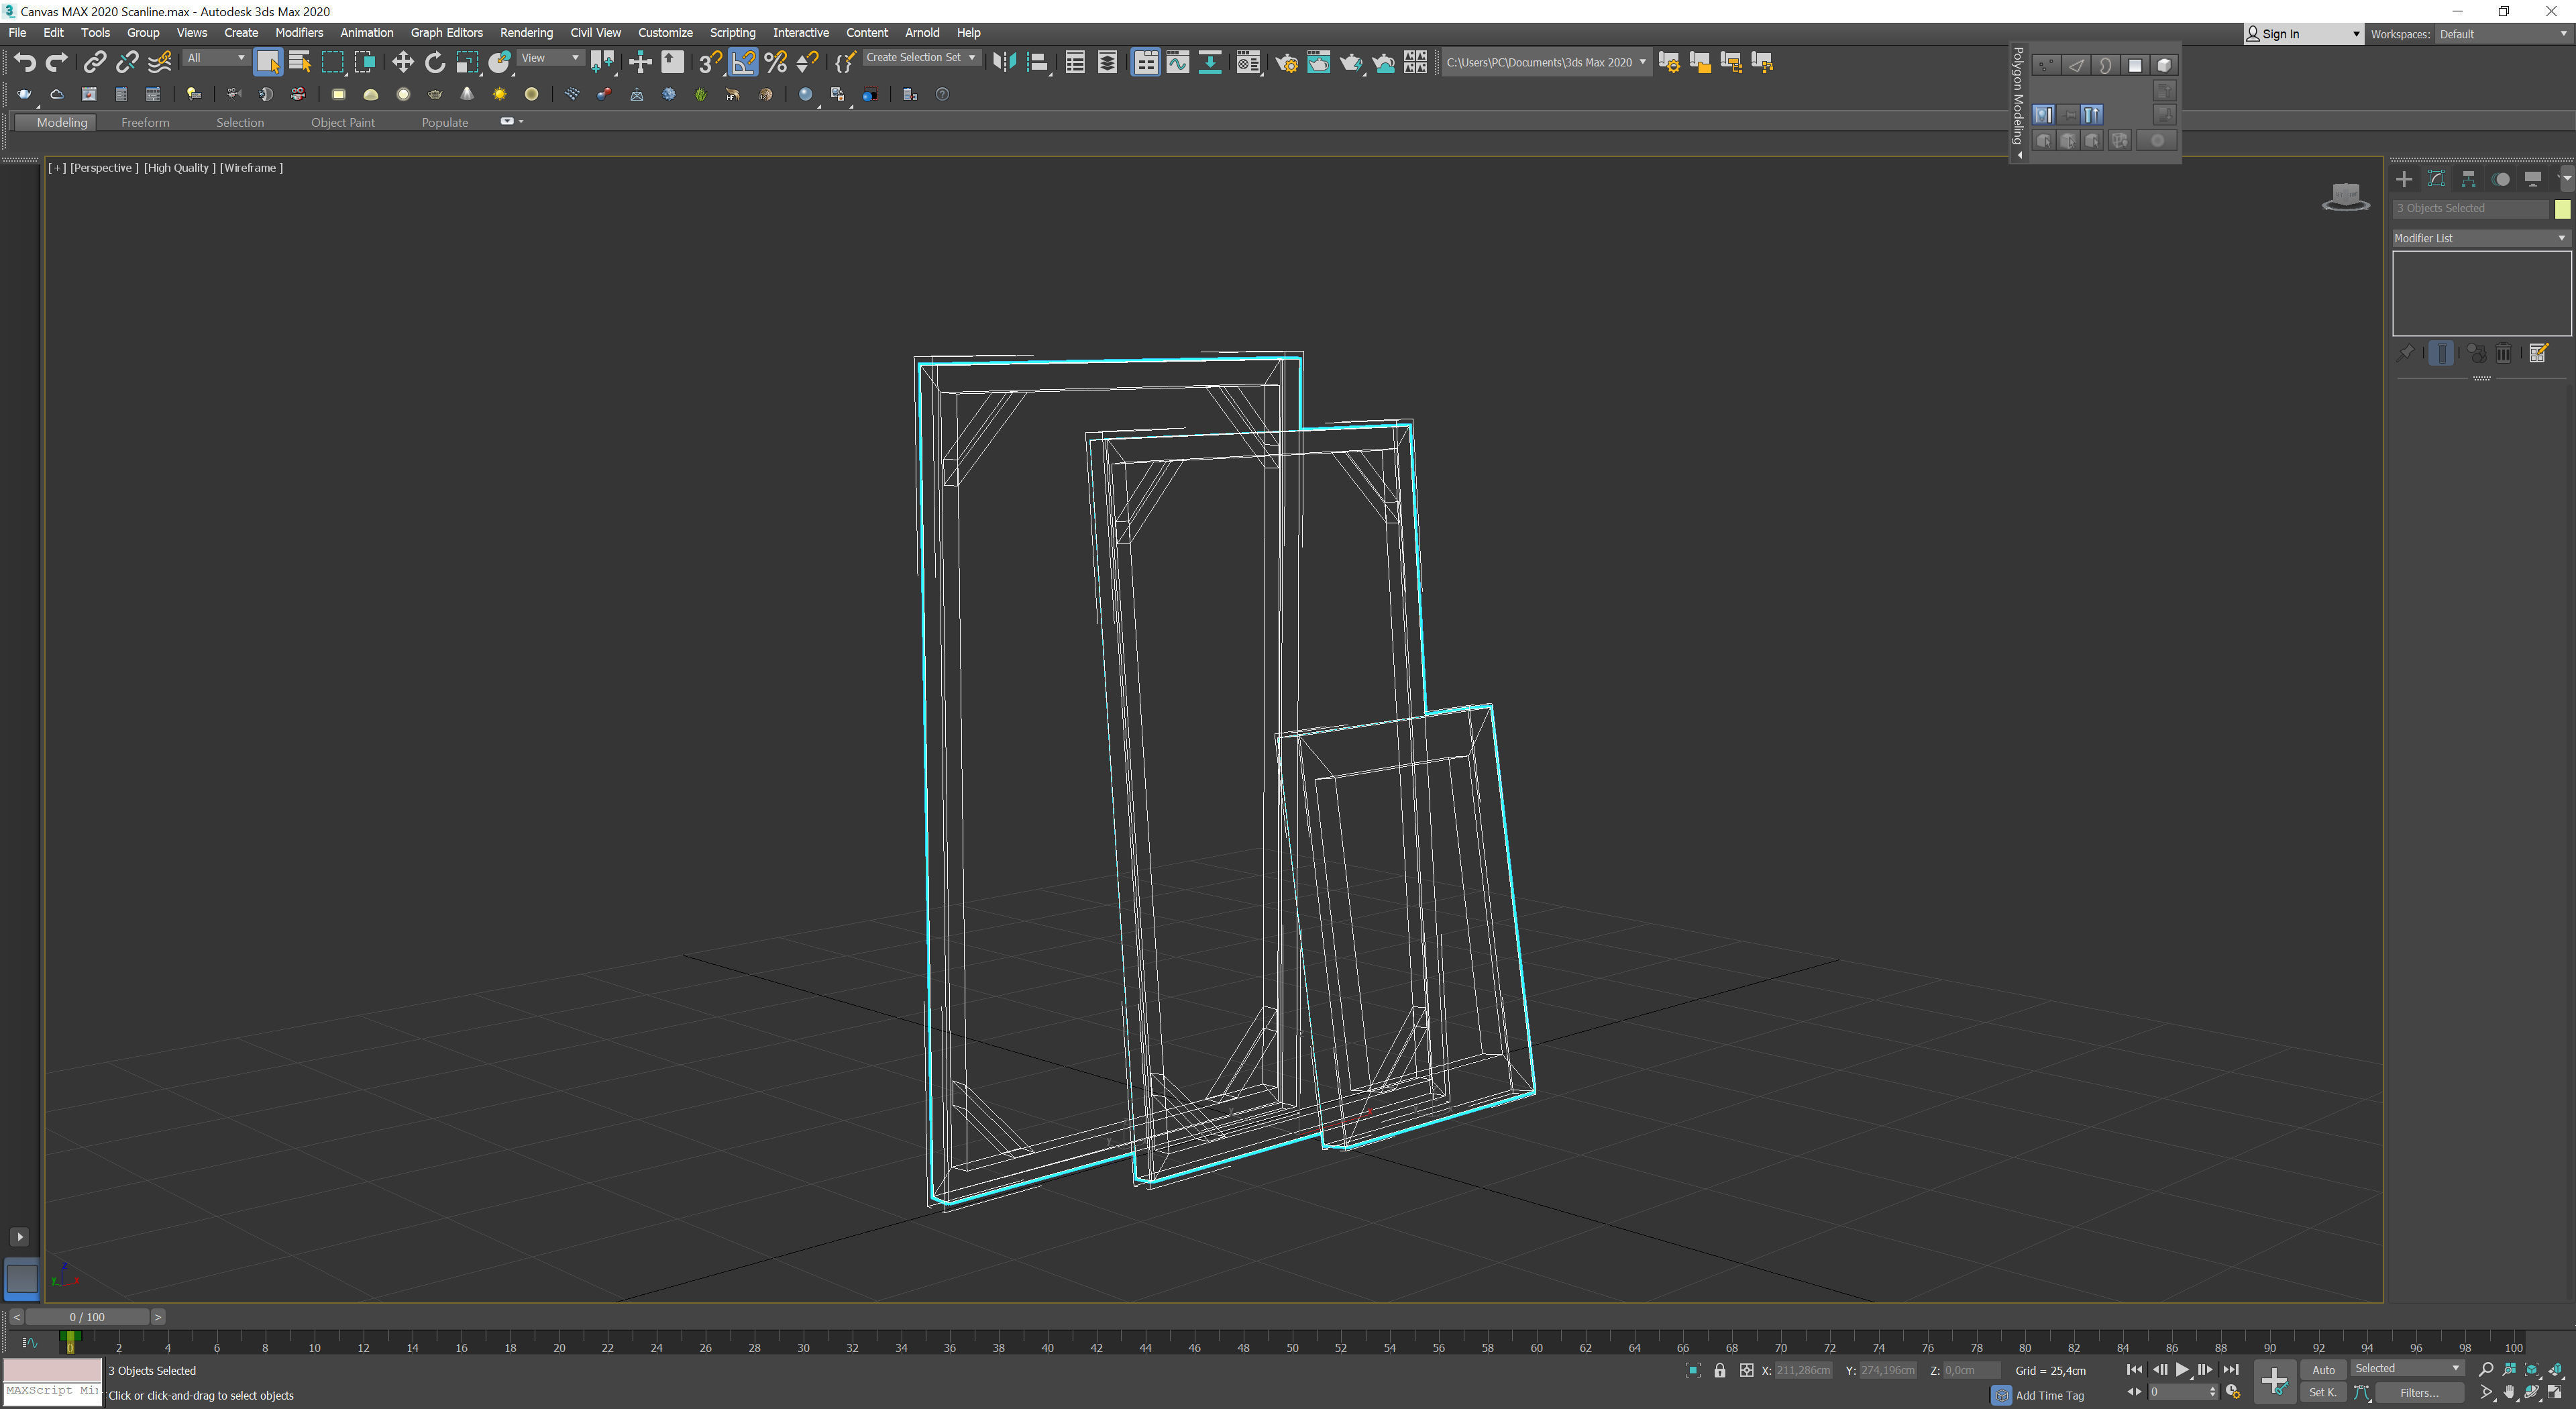Open the View reference coordinate dropdown
Screen dimensions: 2576x1409
click(x=549, y=58)
